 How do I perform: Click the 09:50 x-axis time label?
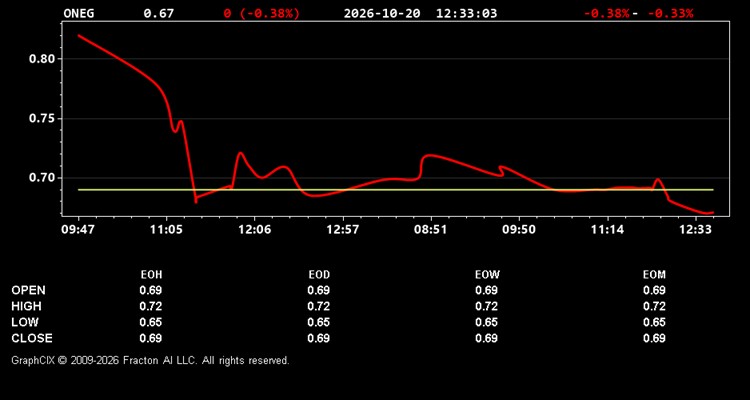point(519,229)
